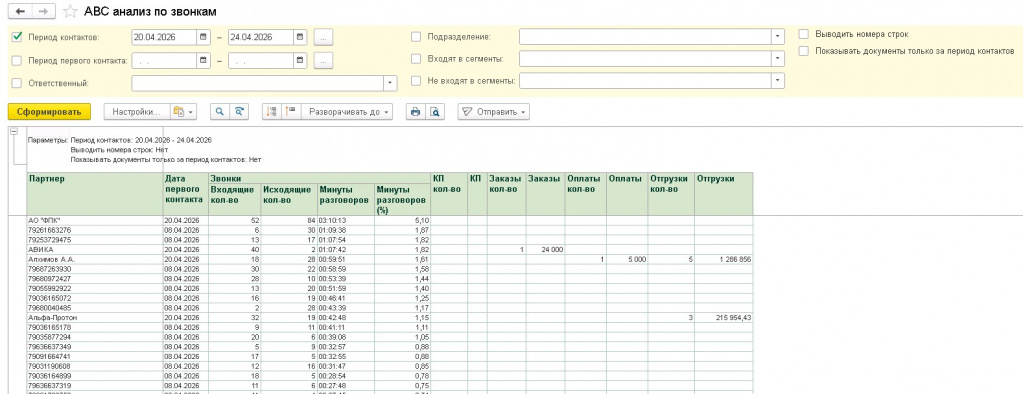This screenshot has width=1023, height=394.
Task: Expand all groups icon
Action: tap(290, 112)
